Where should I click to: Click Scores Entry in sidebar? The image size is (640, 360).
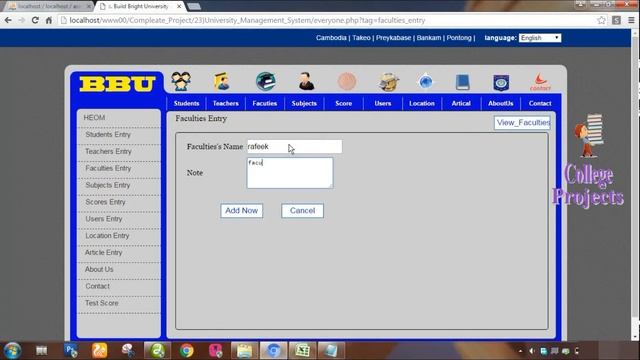pos(105,202)
